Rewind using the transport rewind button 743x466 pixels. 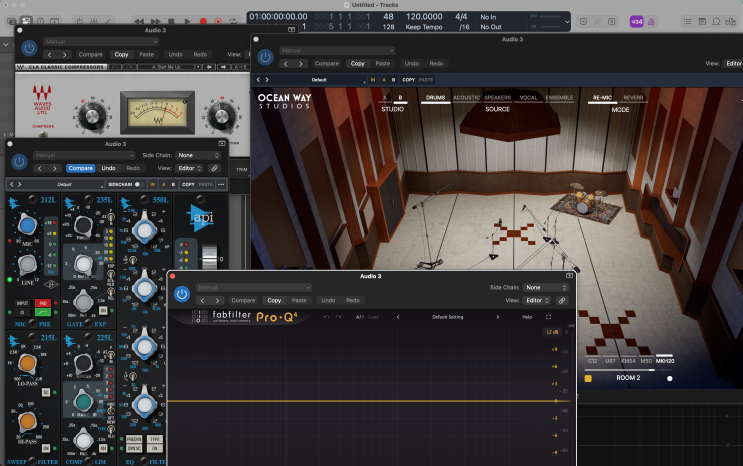click(139, 21)
